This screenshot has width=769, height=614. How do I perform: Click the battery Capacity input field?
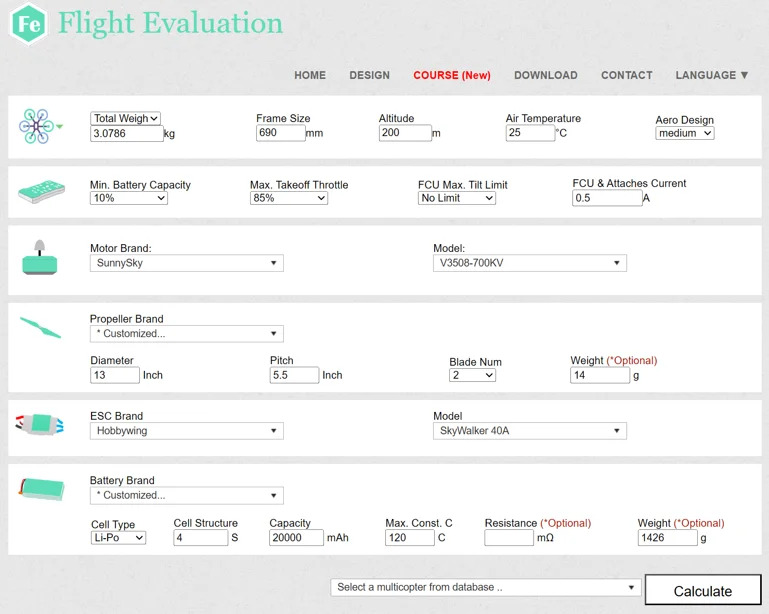(x=296, y=538)
